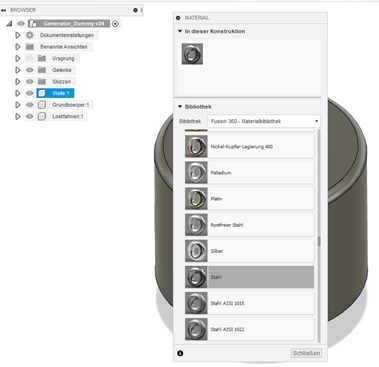Click the Stahl AISI 1015 material swatch
Screen dimensions: 379x367
pyautogui.click(x=196, y=303)
